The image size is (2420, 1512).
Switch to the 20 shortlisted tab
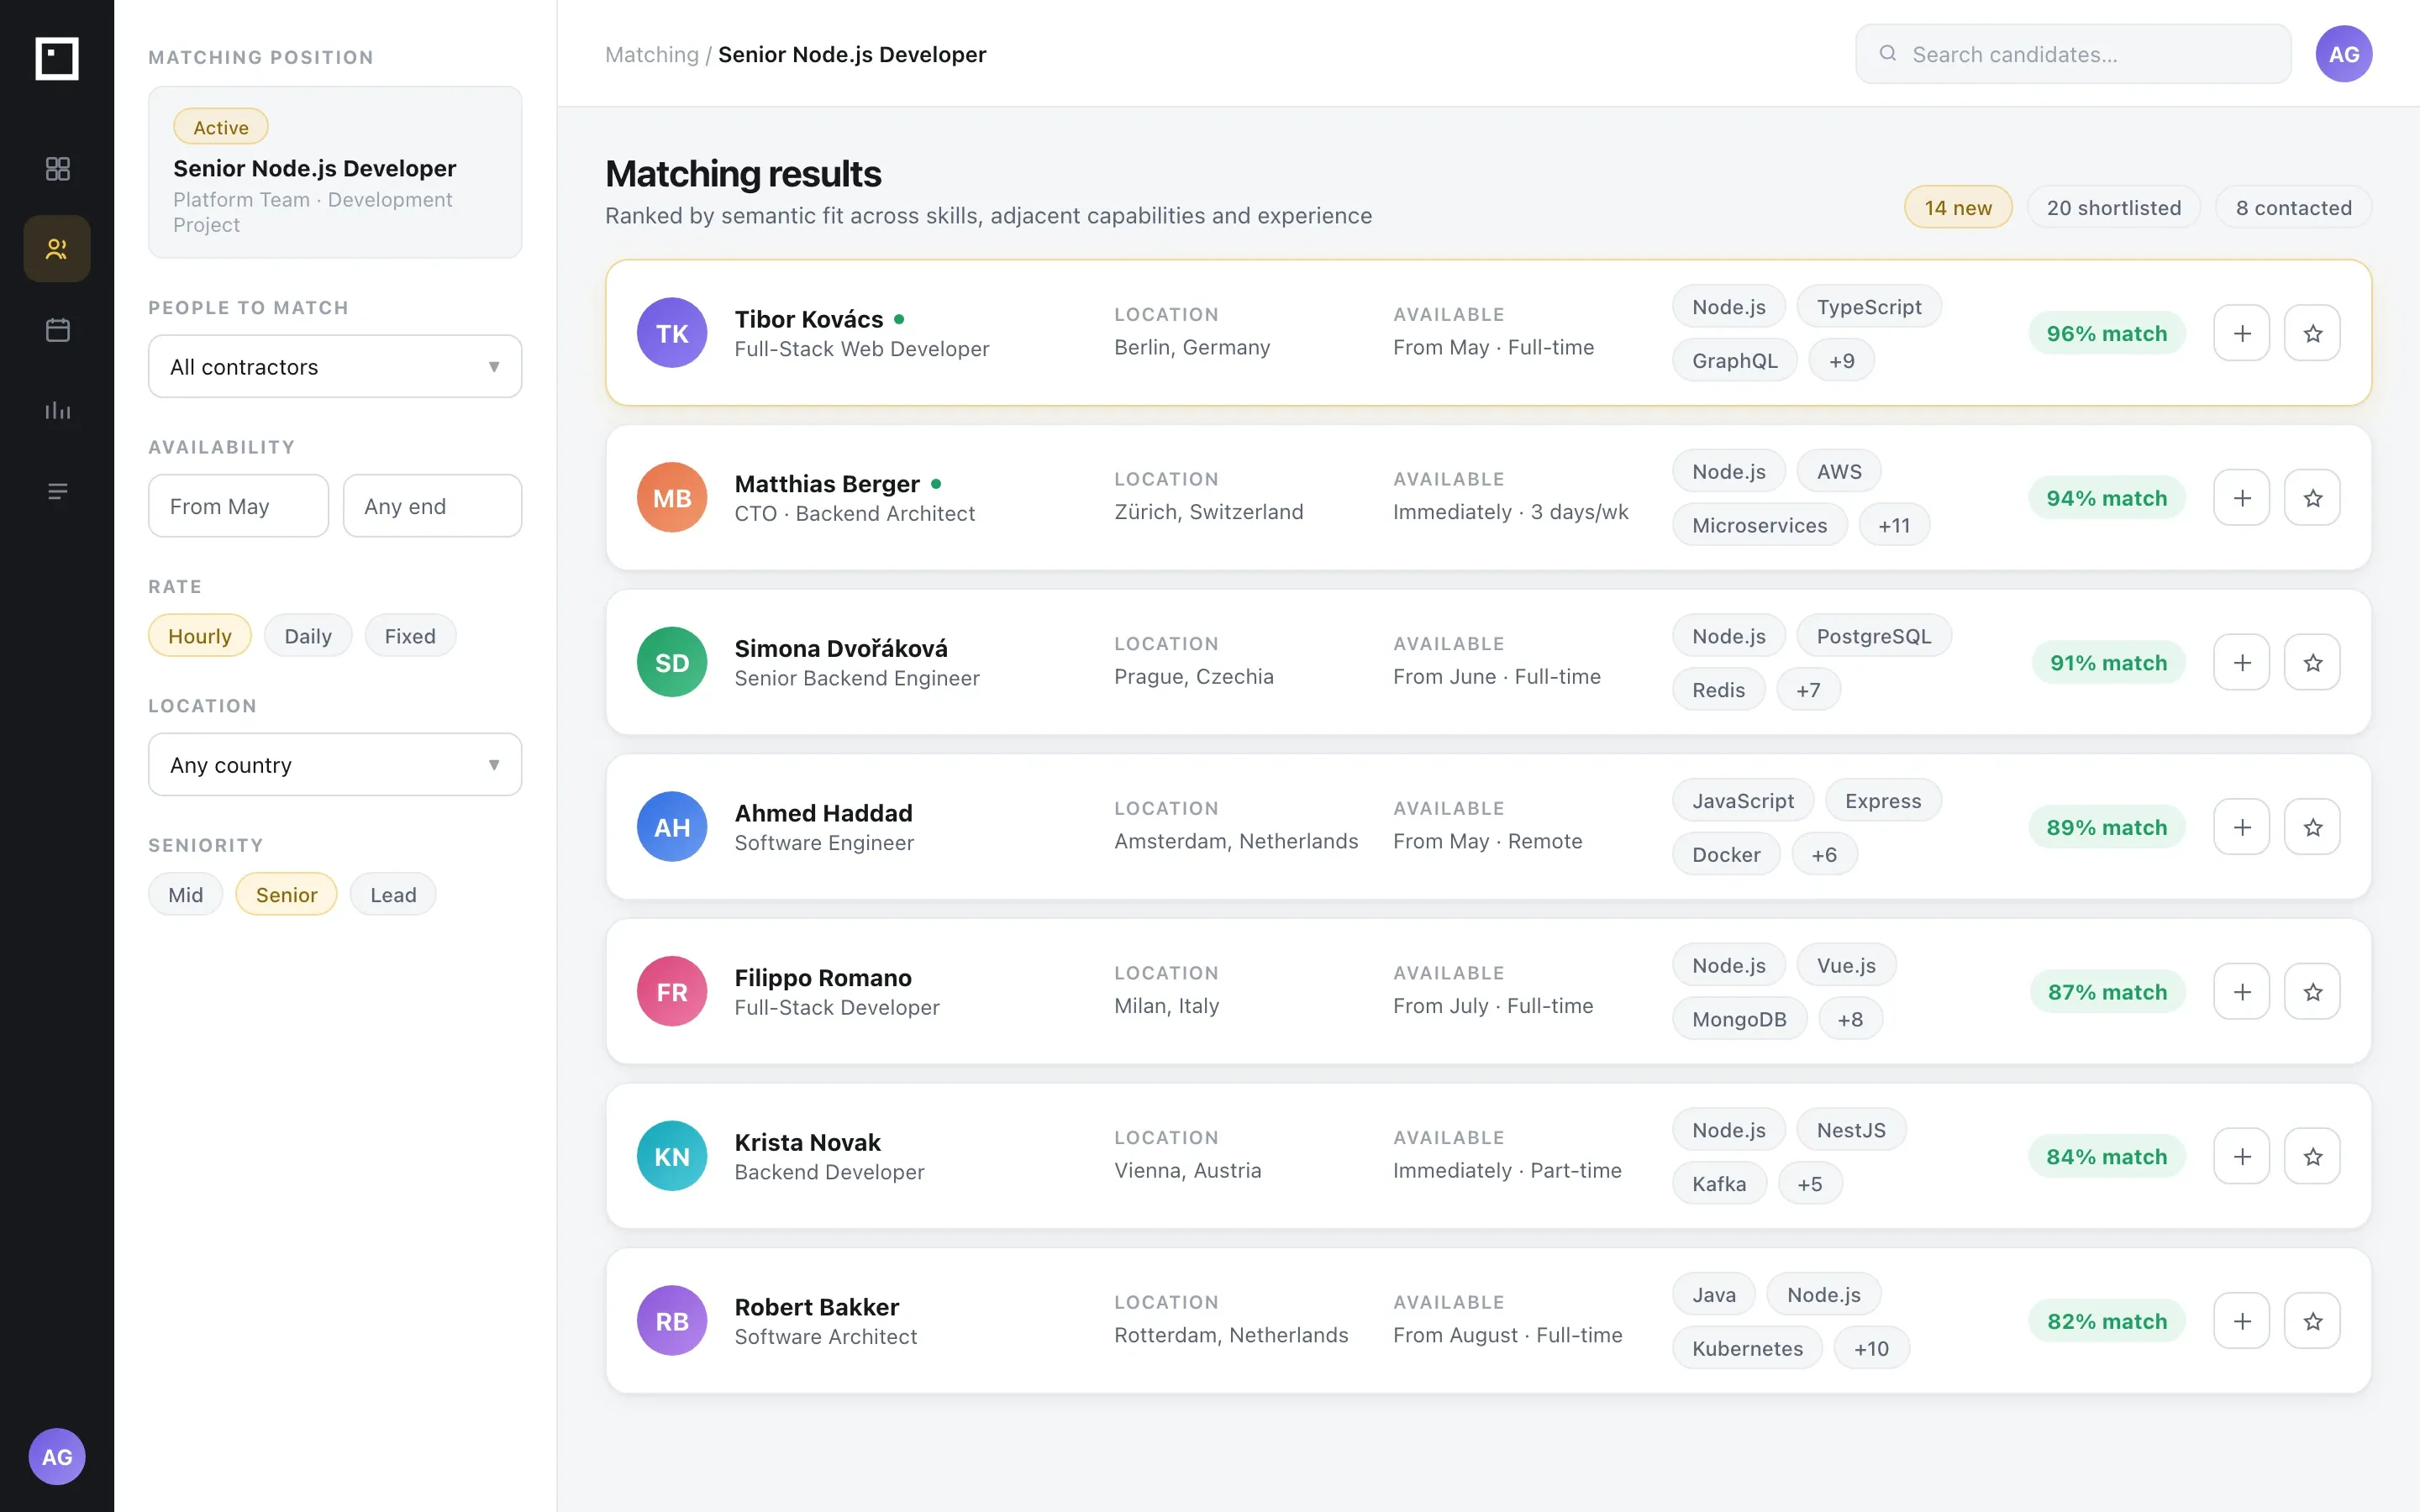(2113, 207)
